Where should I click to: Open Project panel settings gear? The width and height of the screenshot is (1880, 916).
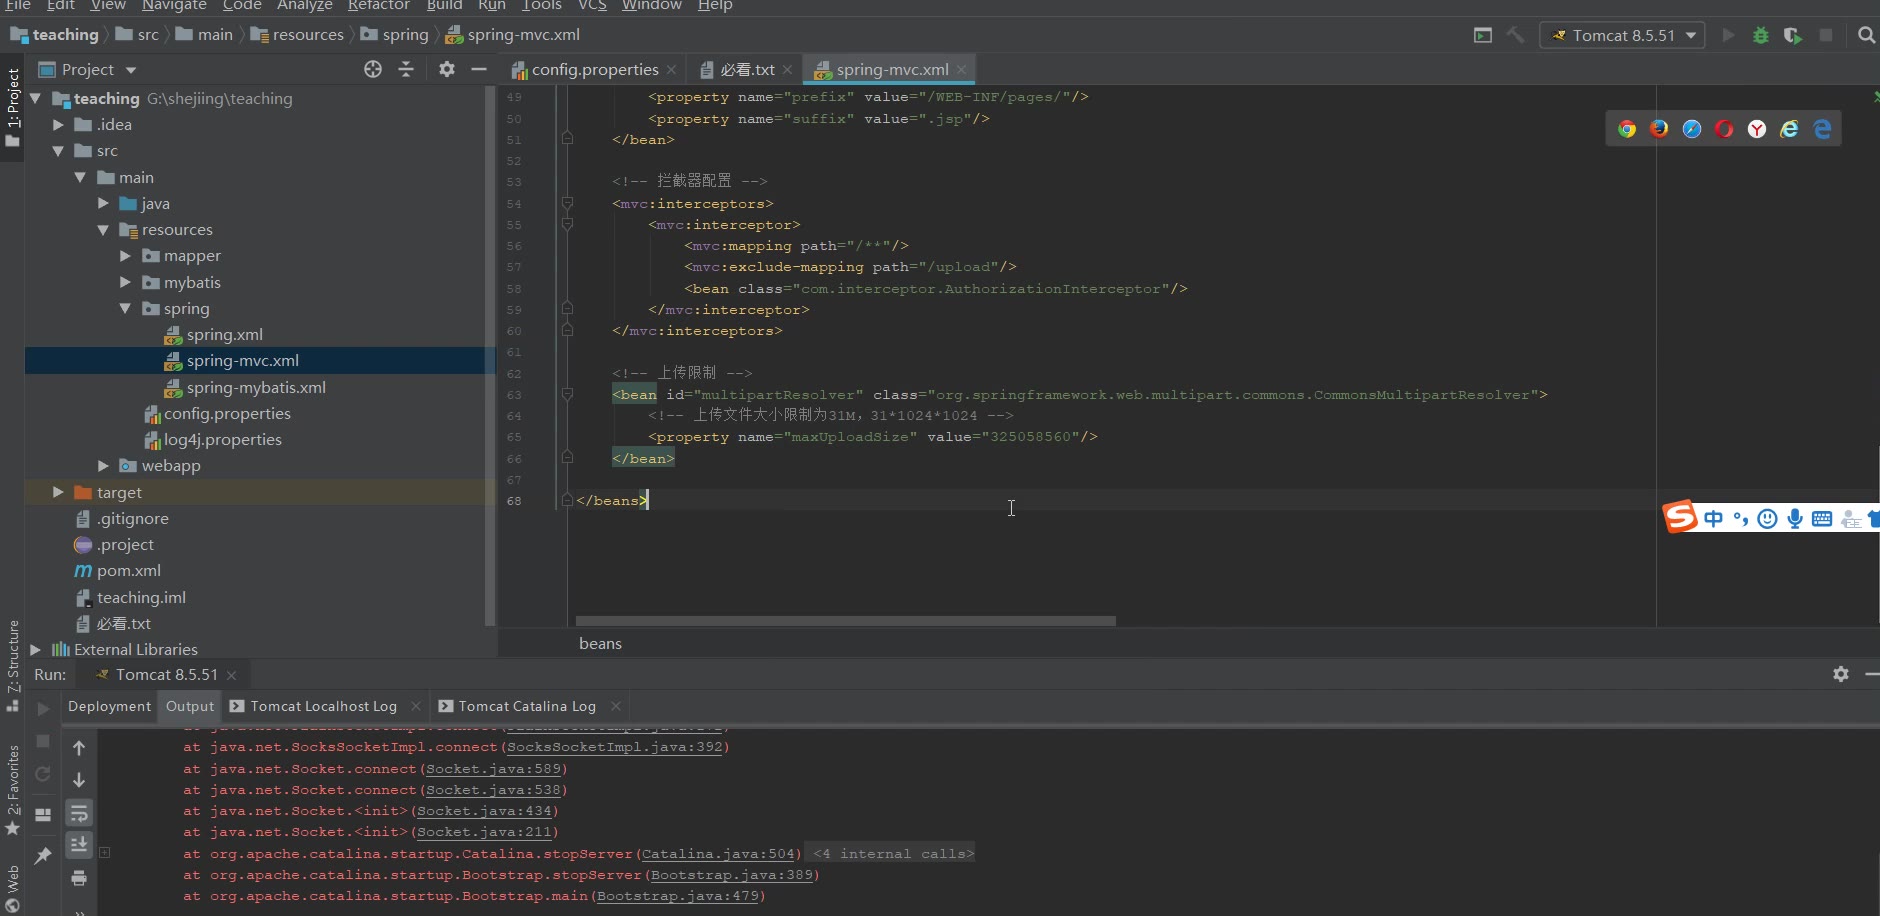pos(447,69)
